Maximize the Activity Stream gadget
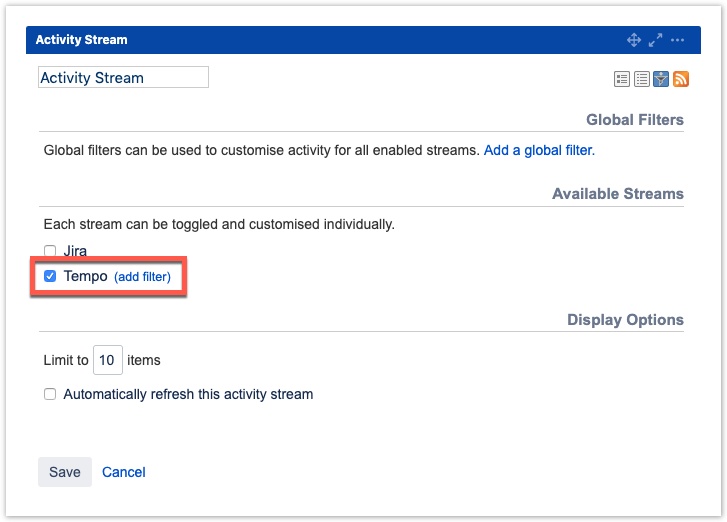This screenshot has height=522, width=727. [x=656, y=40]
